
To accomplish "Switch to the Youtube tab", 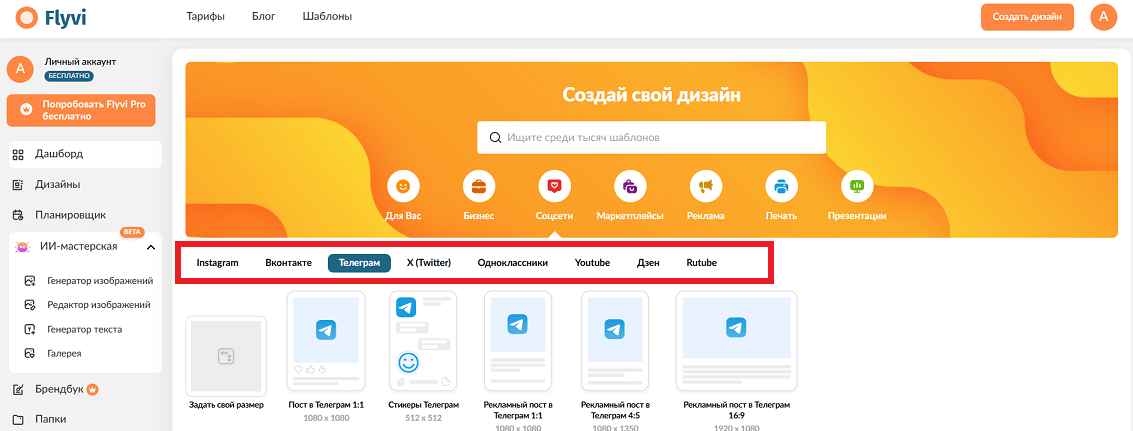I will 593,263.
